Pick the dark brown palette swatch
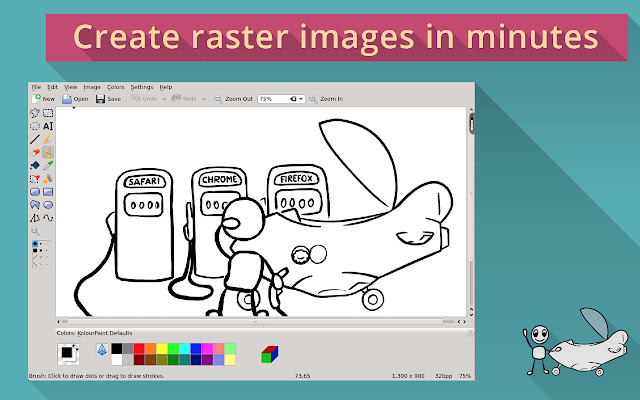 click(151, 360)
